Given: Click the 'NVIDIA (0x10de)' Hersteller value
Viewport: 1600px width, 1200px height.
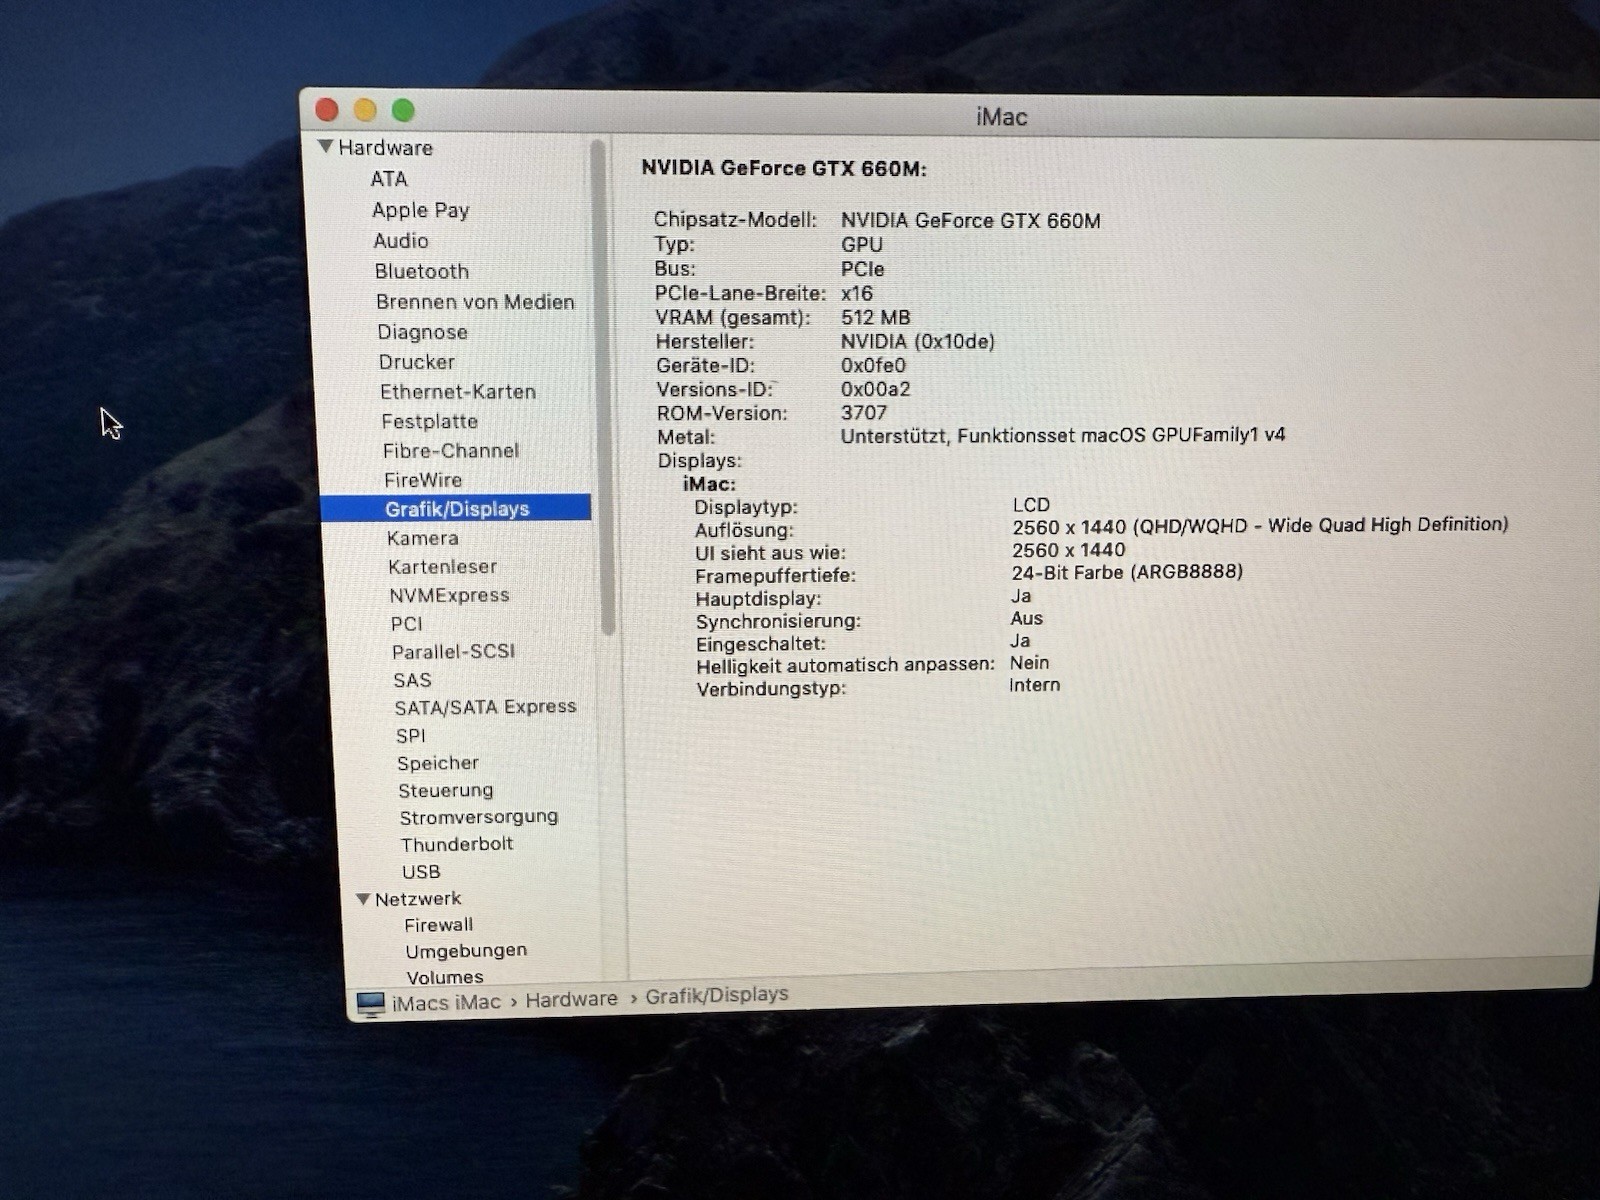Looking at the screenshot, I should pos(917,342).
